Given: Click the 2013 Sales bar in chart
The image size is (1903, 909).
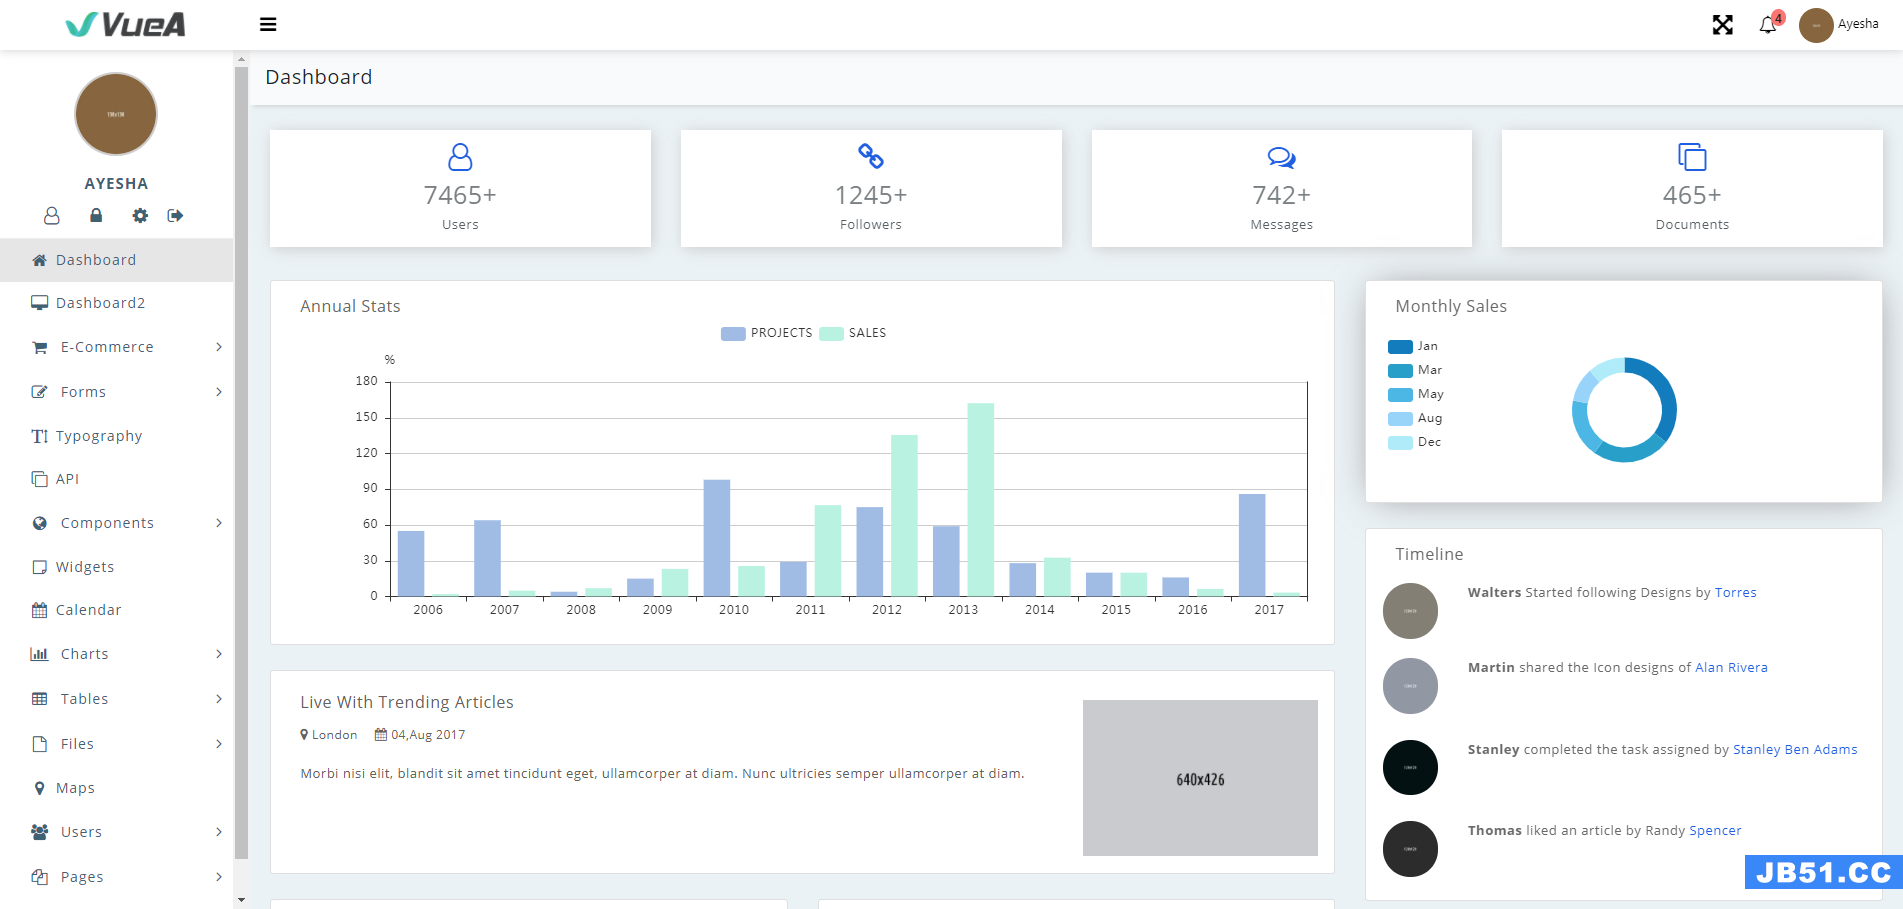Looking at the screenshot, I should 981,500.
